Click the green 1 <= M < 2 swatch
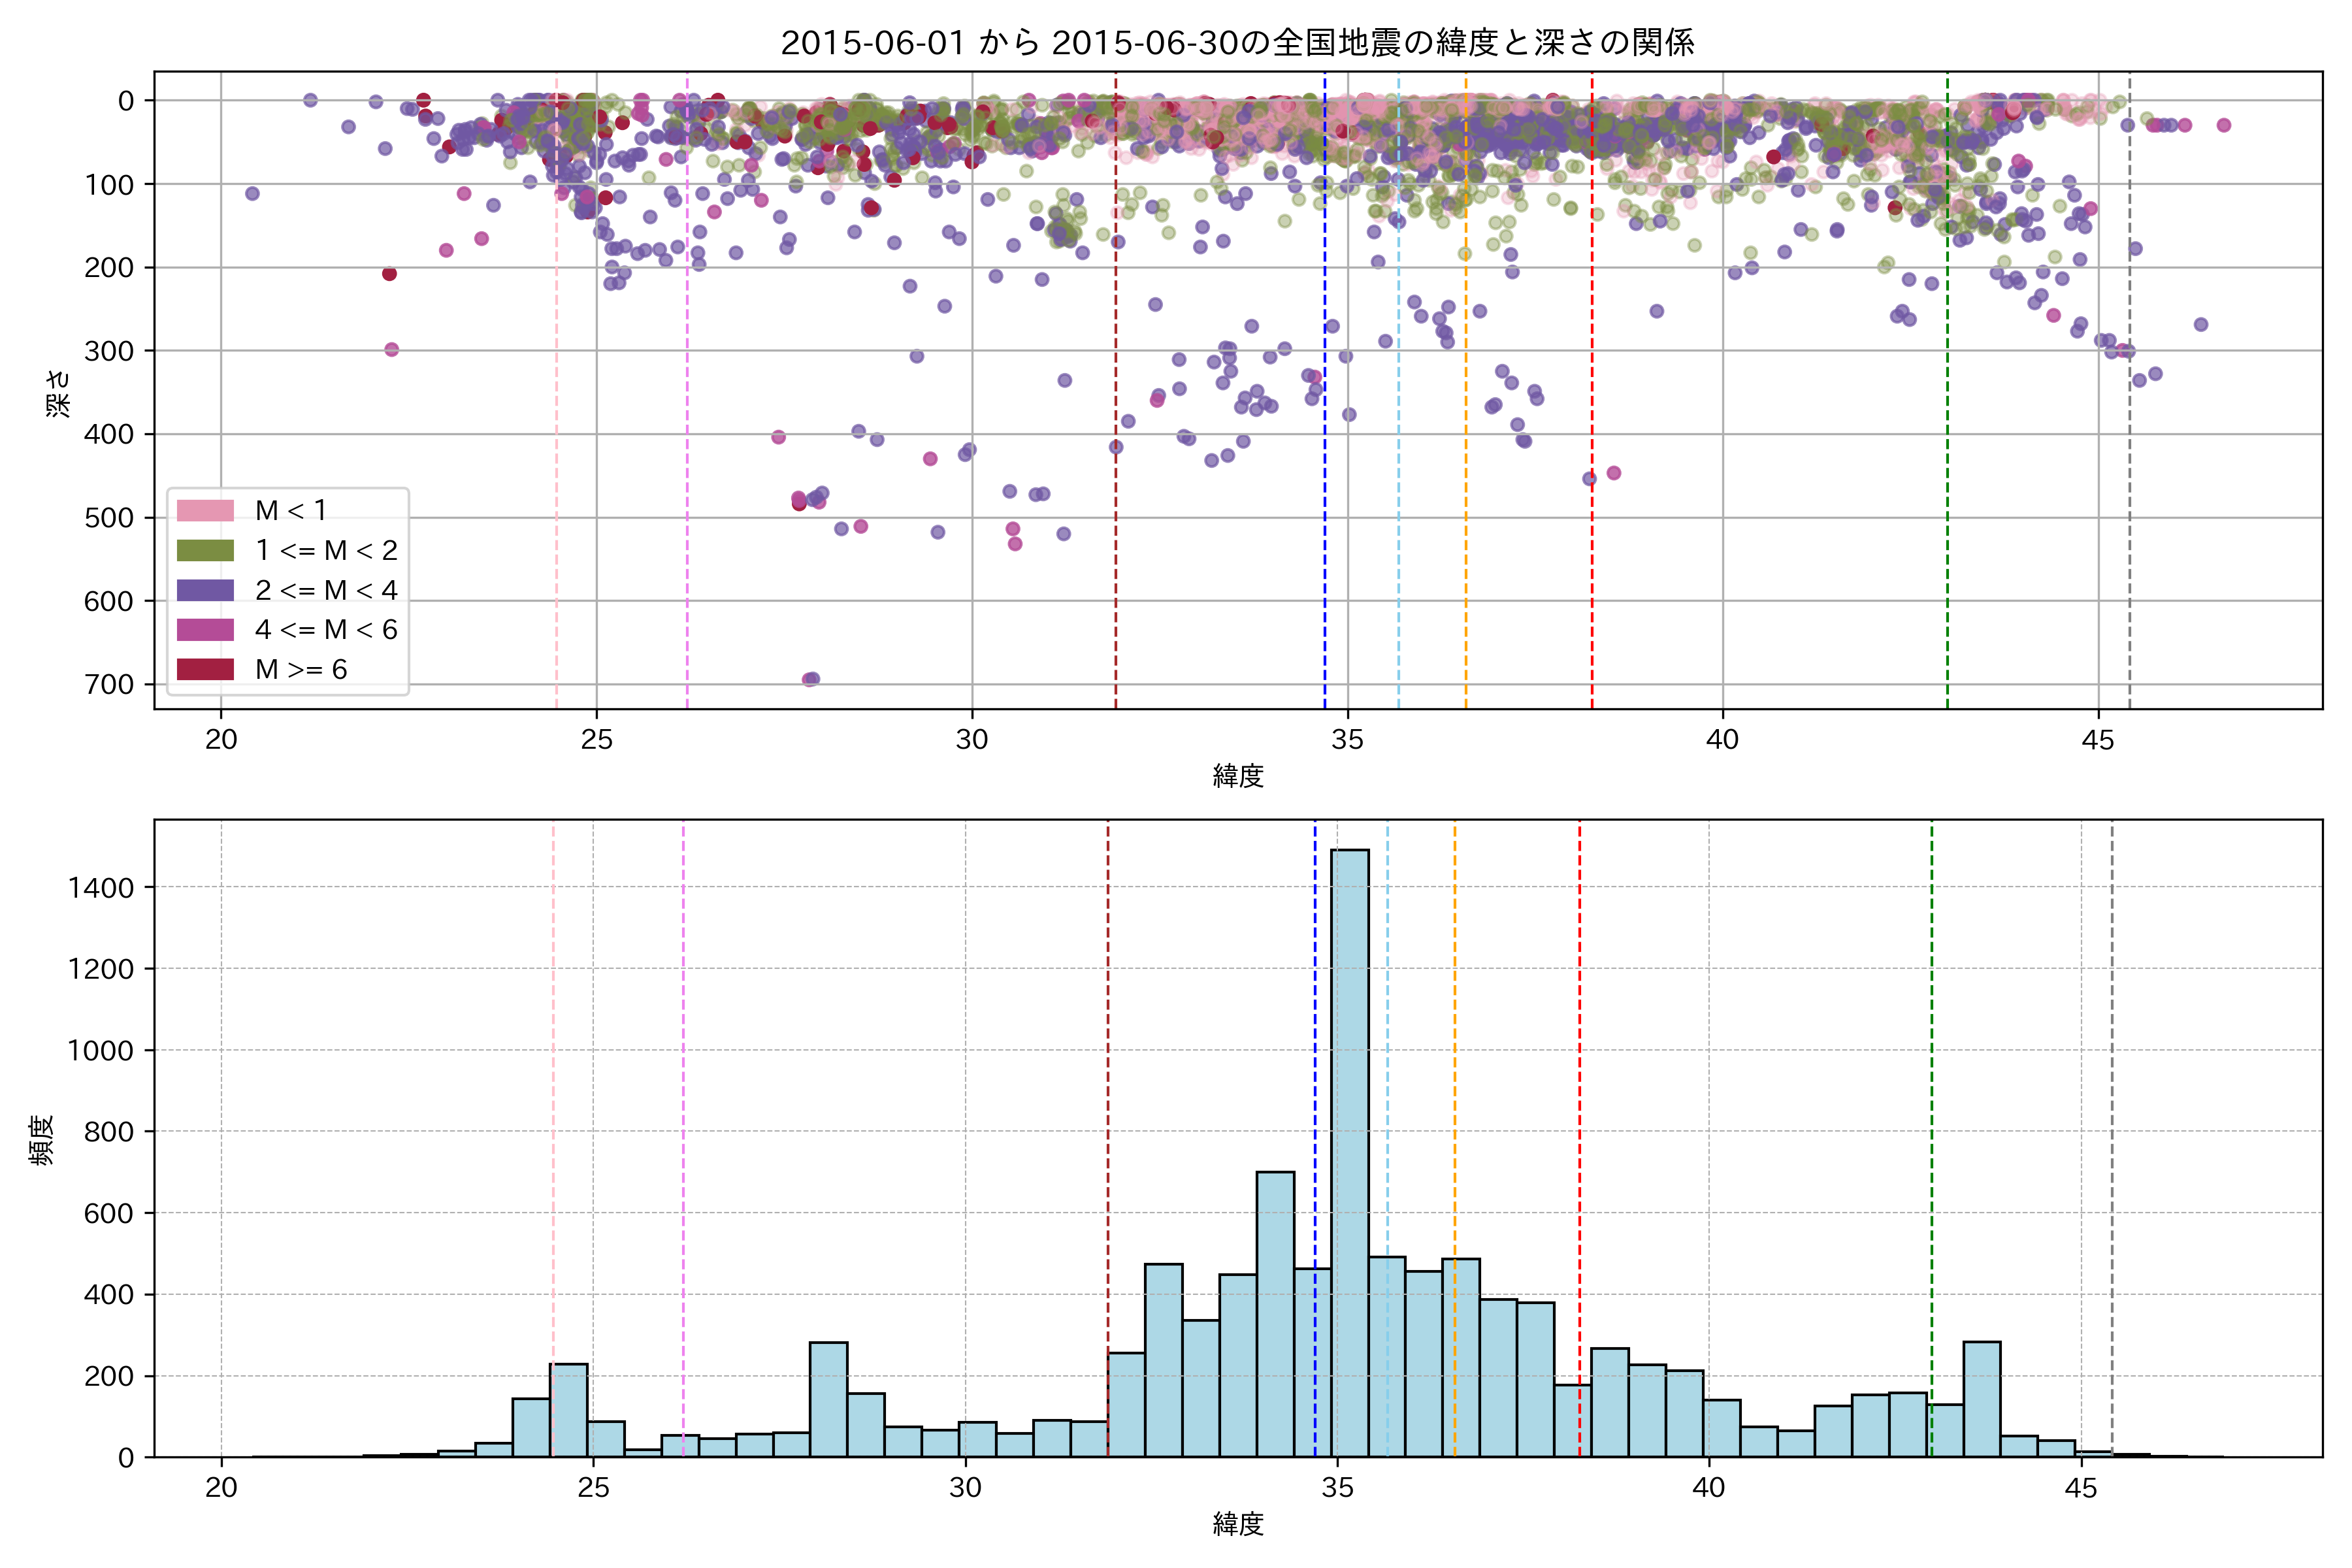 (205, 551)
